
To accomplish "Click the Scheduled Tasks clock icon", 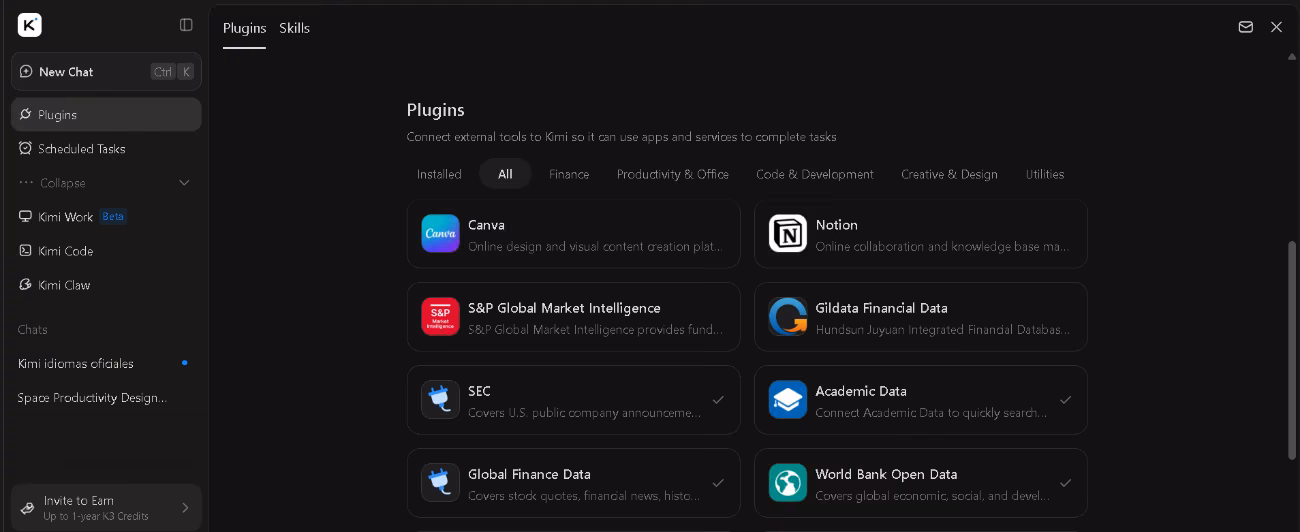I will pos(26,148).
